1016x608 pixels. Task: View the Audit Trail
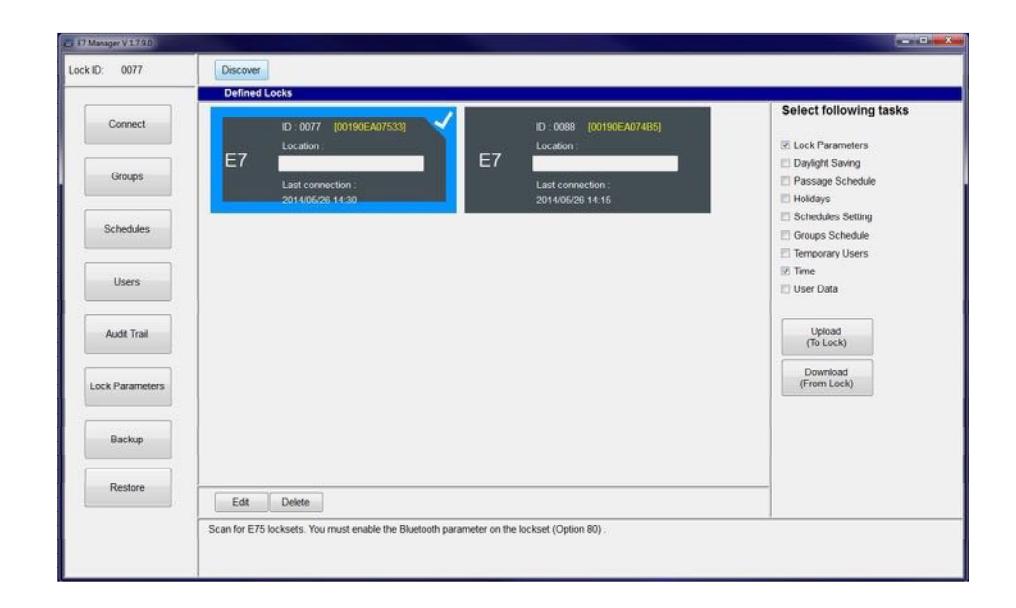click(x=128, y=334)
